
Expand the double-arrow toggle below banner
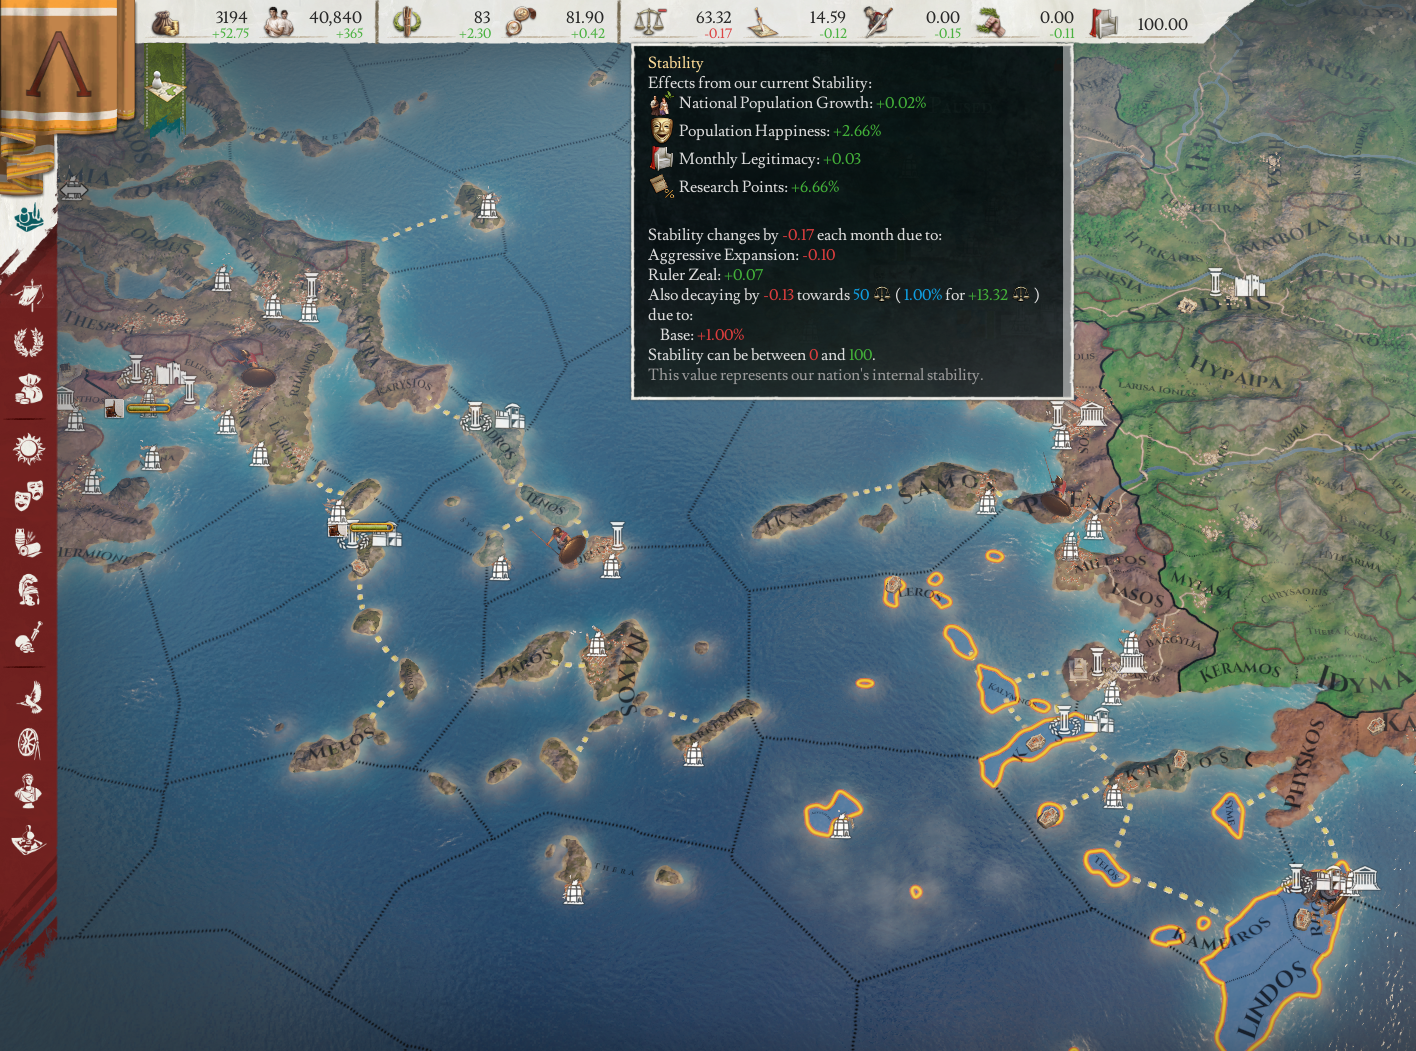click(73, 188)
